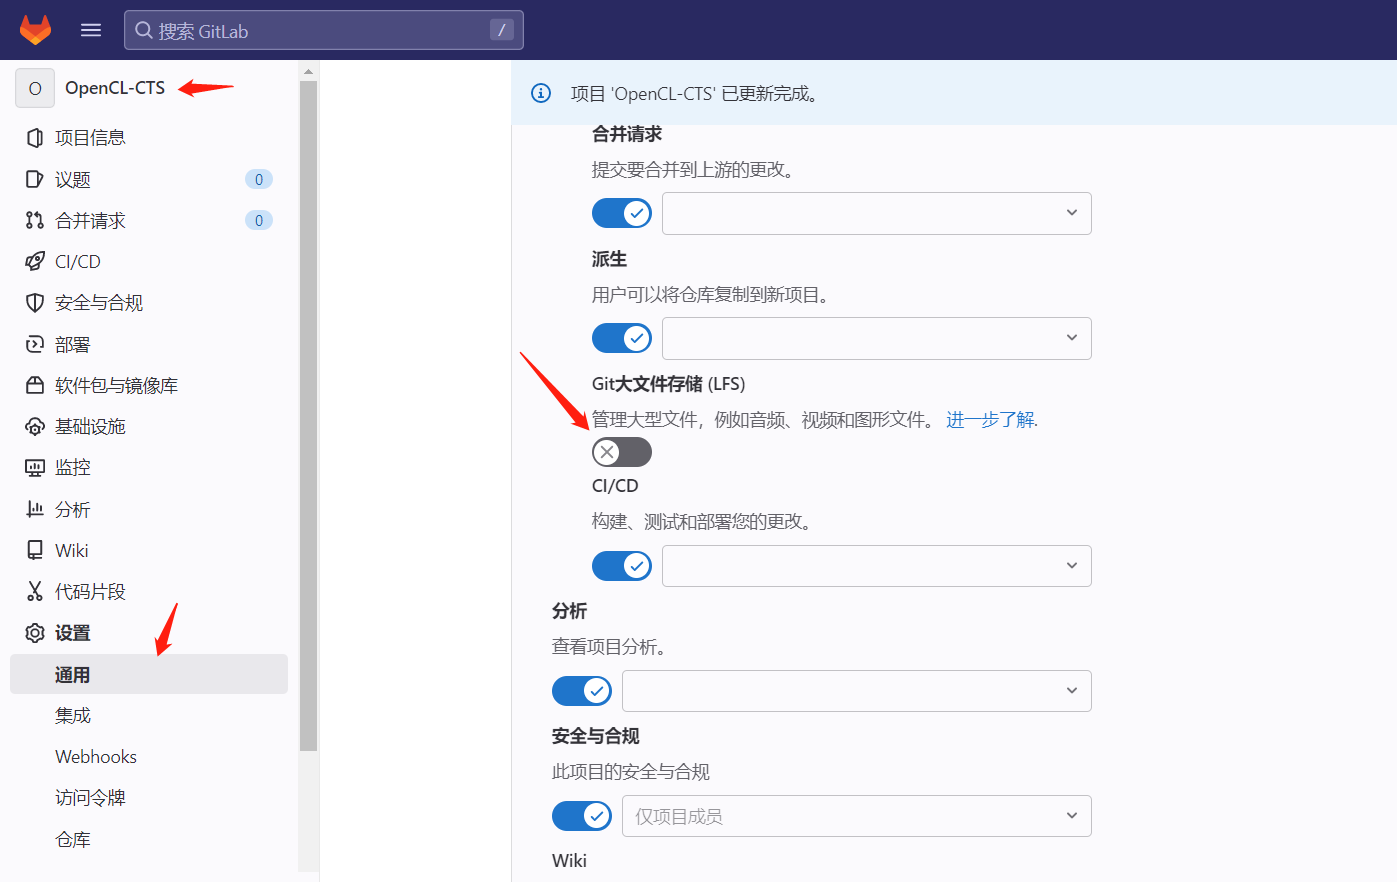Viewport: 1397px width, 882px height.
Task: Click the 基础设施 infrastructure icon
Action: pos(35,426)
